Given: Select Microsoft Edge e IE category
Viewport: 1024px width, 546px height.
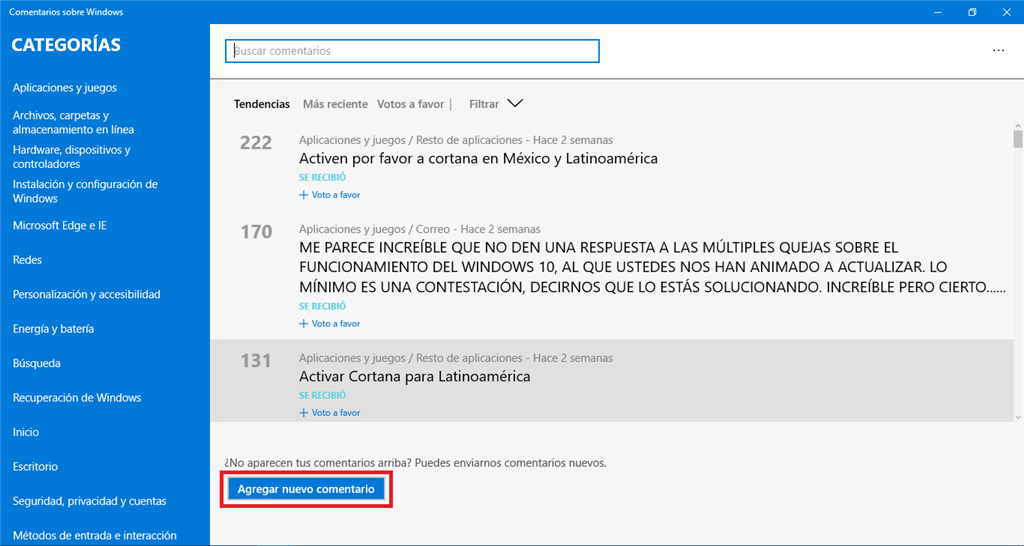Looking at the screenshot, I should 59,225.
